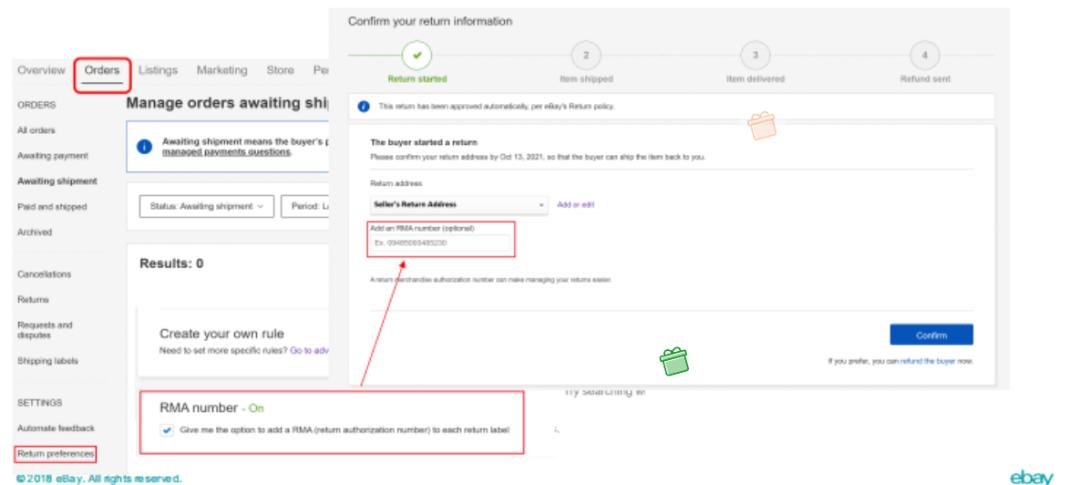Click the RMA number input field
The width and height of the screenshot is (1080, 485).
440,242
